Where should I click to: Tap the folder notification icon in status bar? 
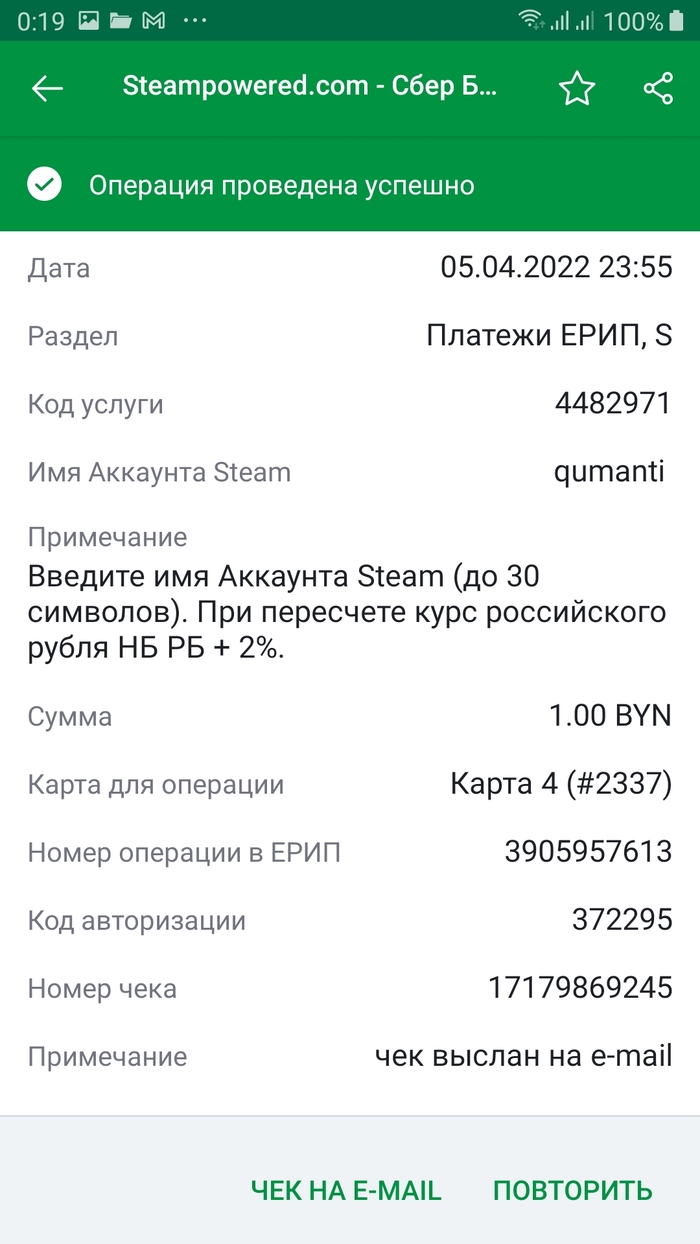(x=121, y=20)
